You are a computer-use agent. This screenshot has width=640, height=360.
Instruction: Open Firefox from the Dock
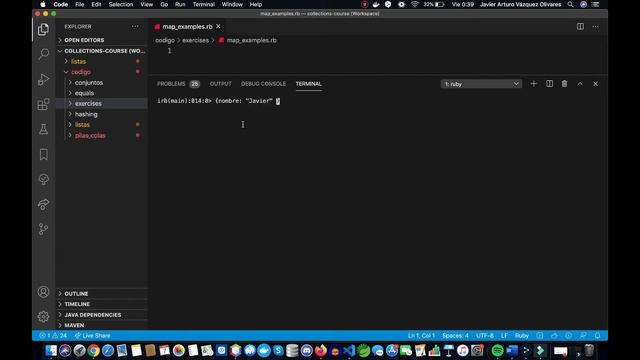[x=321, y=351]
